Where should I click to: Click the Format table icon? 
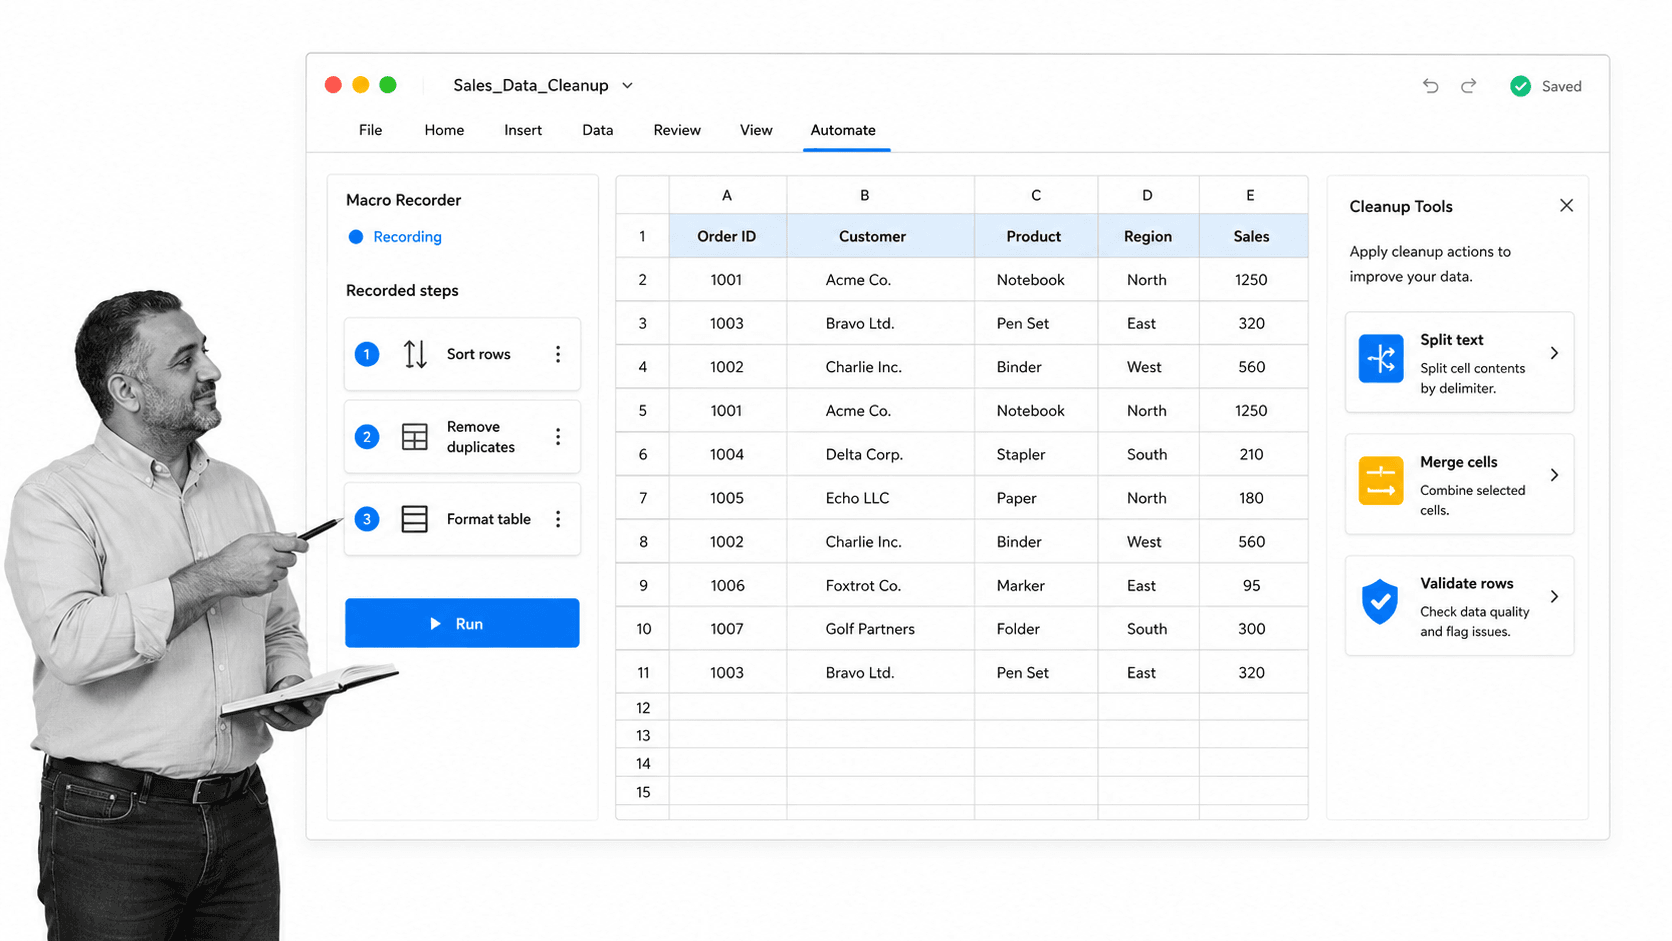414,519
